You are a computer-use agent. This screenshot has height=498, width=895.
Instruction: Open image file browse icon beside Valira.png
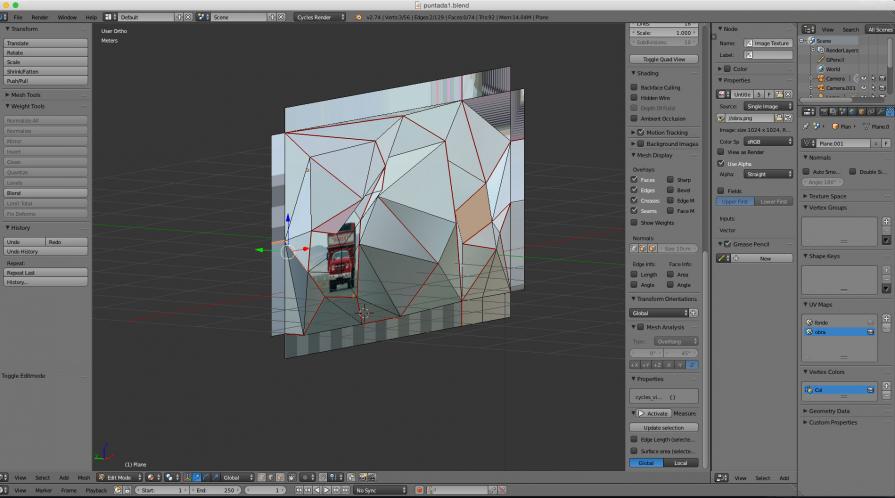[x=778, y=118]
